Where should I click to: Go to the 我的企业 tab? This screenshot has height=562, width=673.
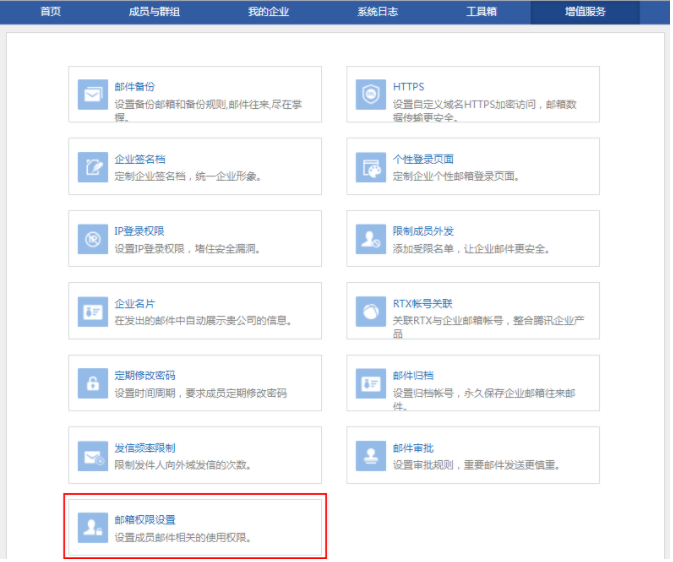point(267,12)
